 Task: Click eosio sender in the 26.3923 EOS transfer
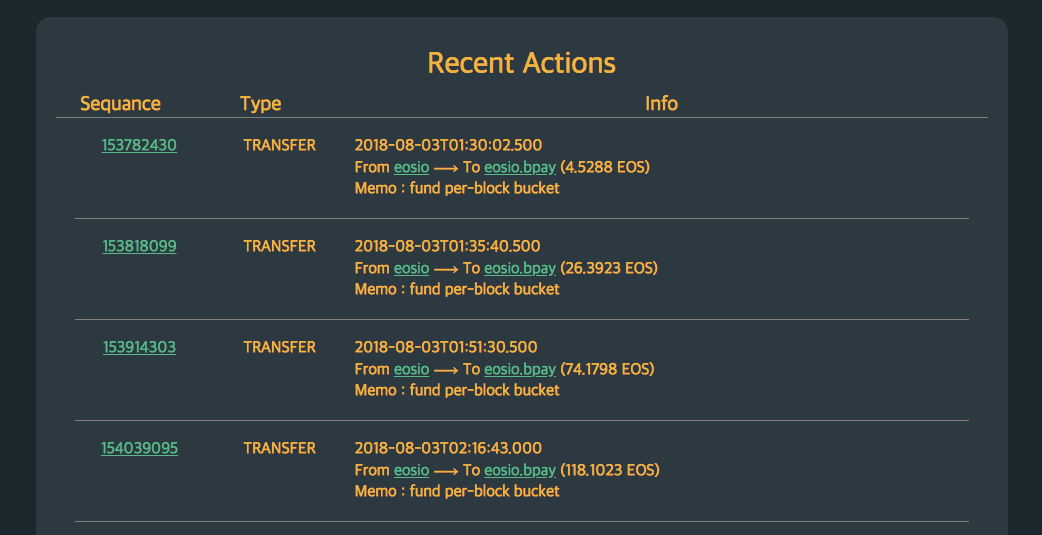pyautogui.click(x=411, y=268)
